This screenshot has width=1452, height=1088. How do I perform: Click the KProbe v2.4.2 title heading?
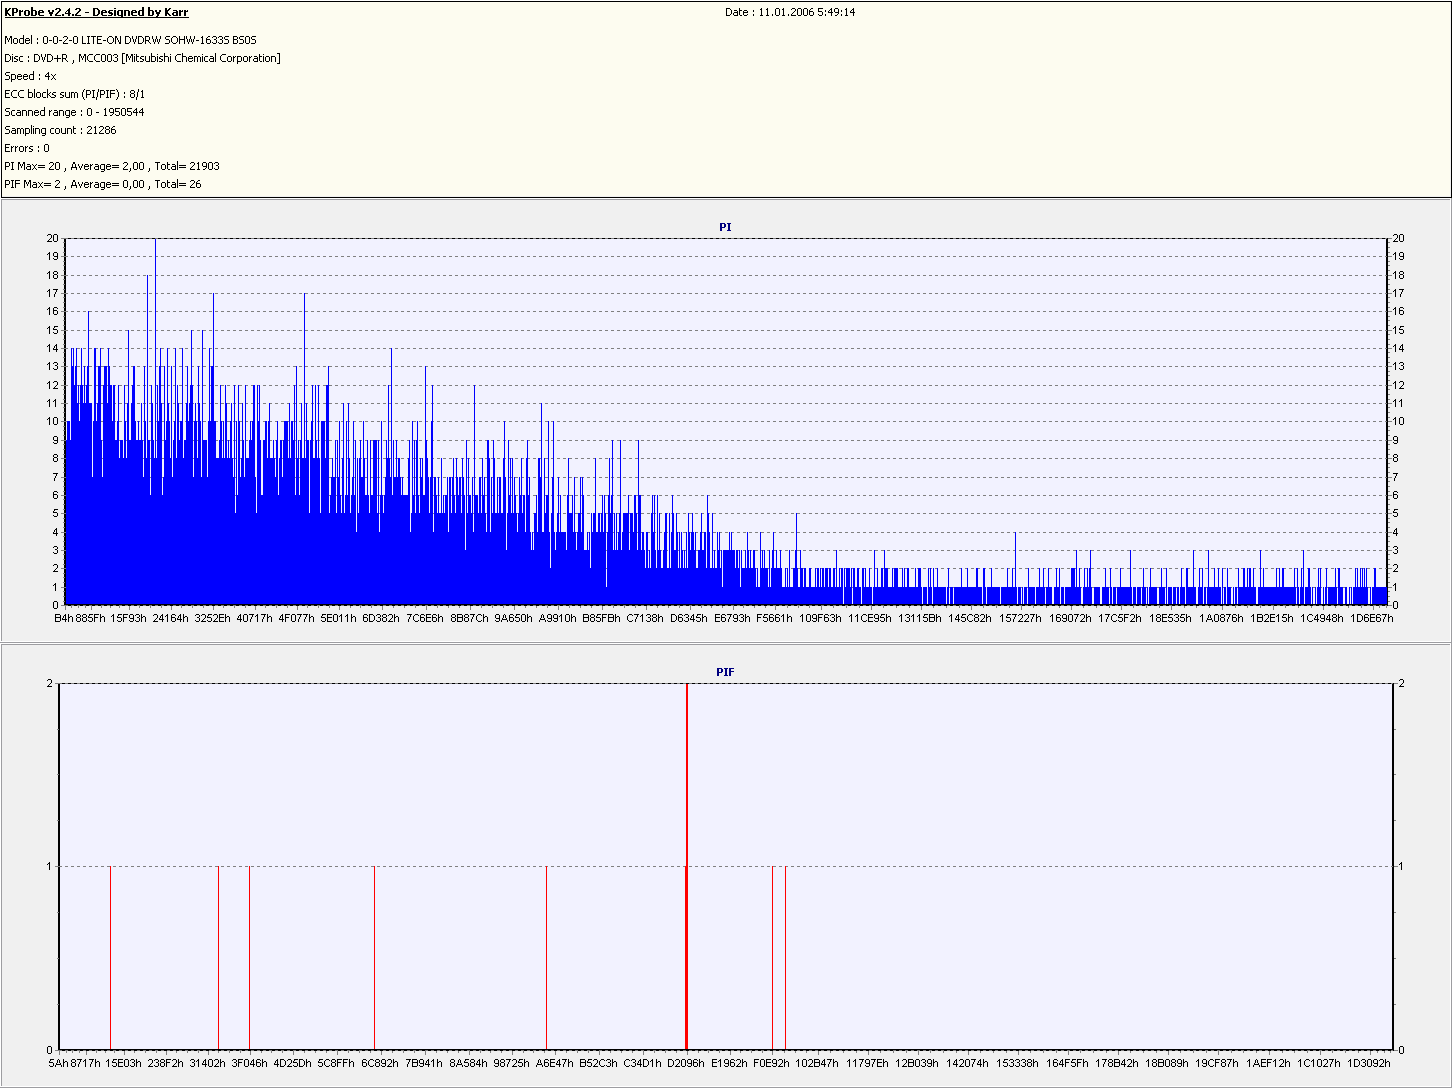(x=96, y=12)
